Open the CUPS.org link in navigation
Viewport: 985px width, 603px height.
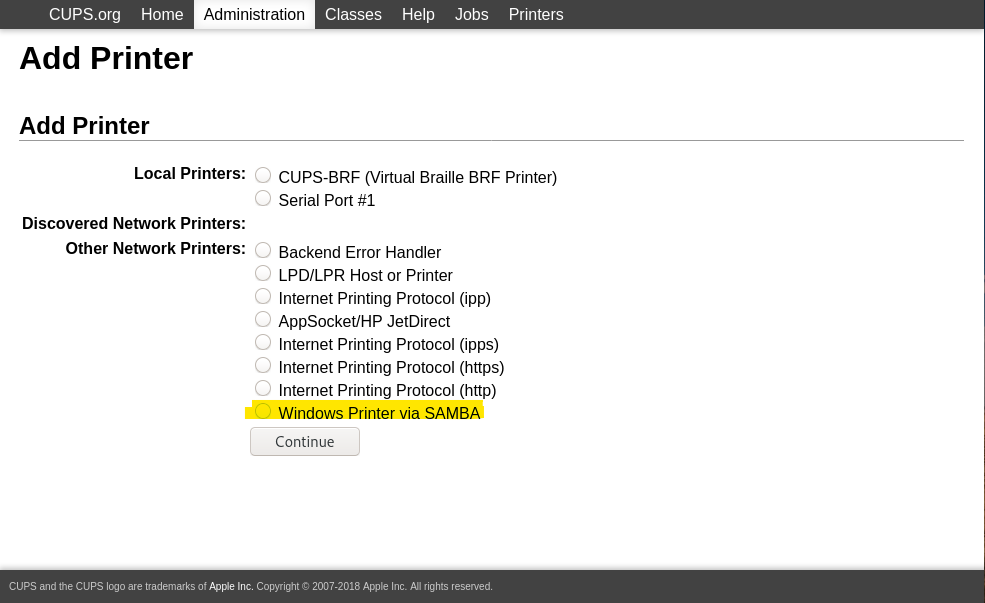(x=85, y=14)
